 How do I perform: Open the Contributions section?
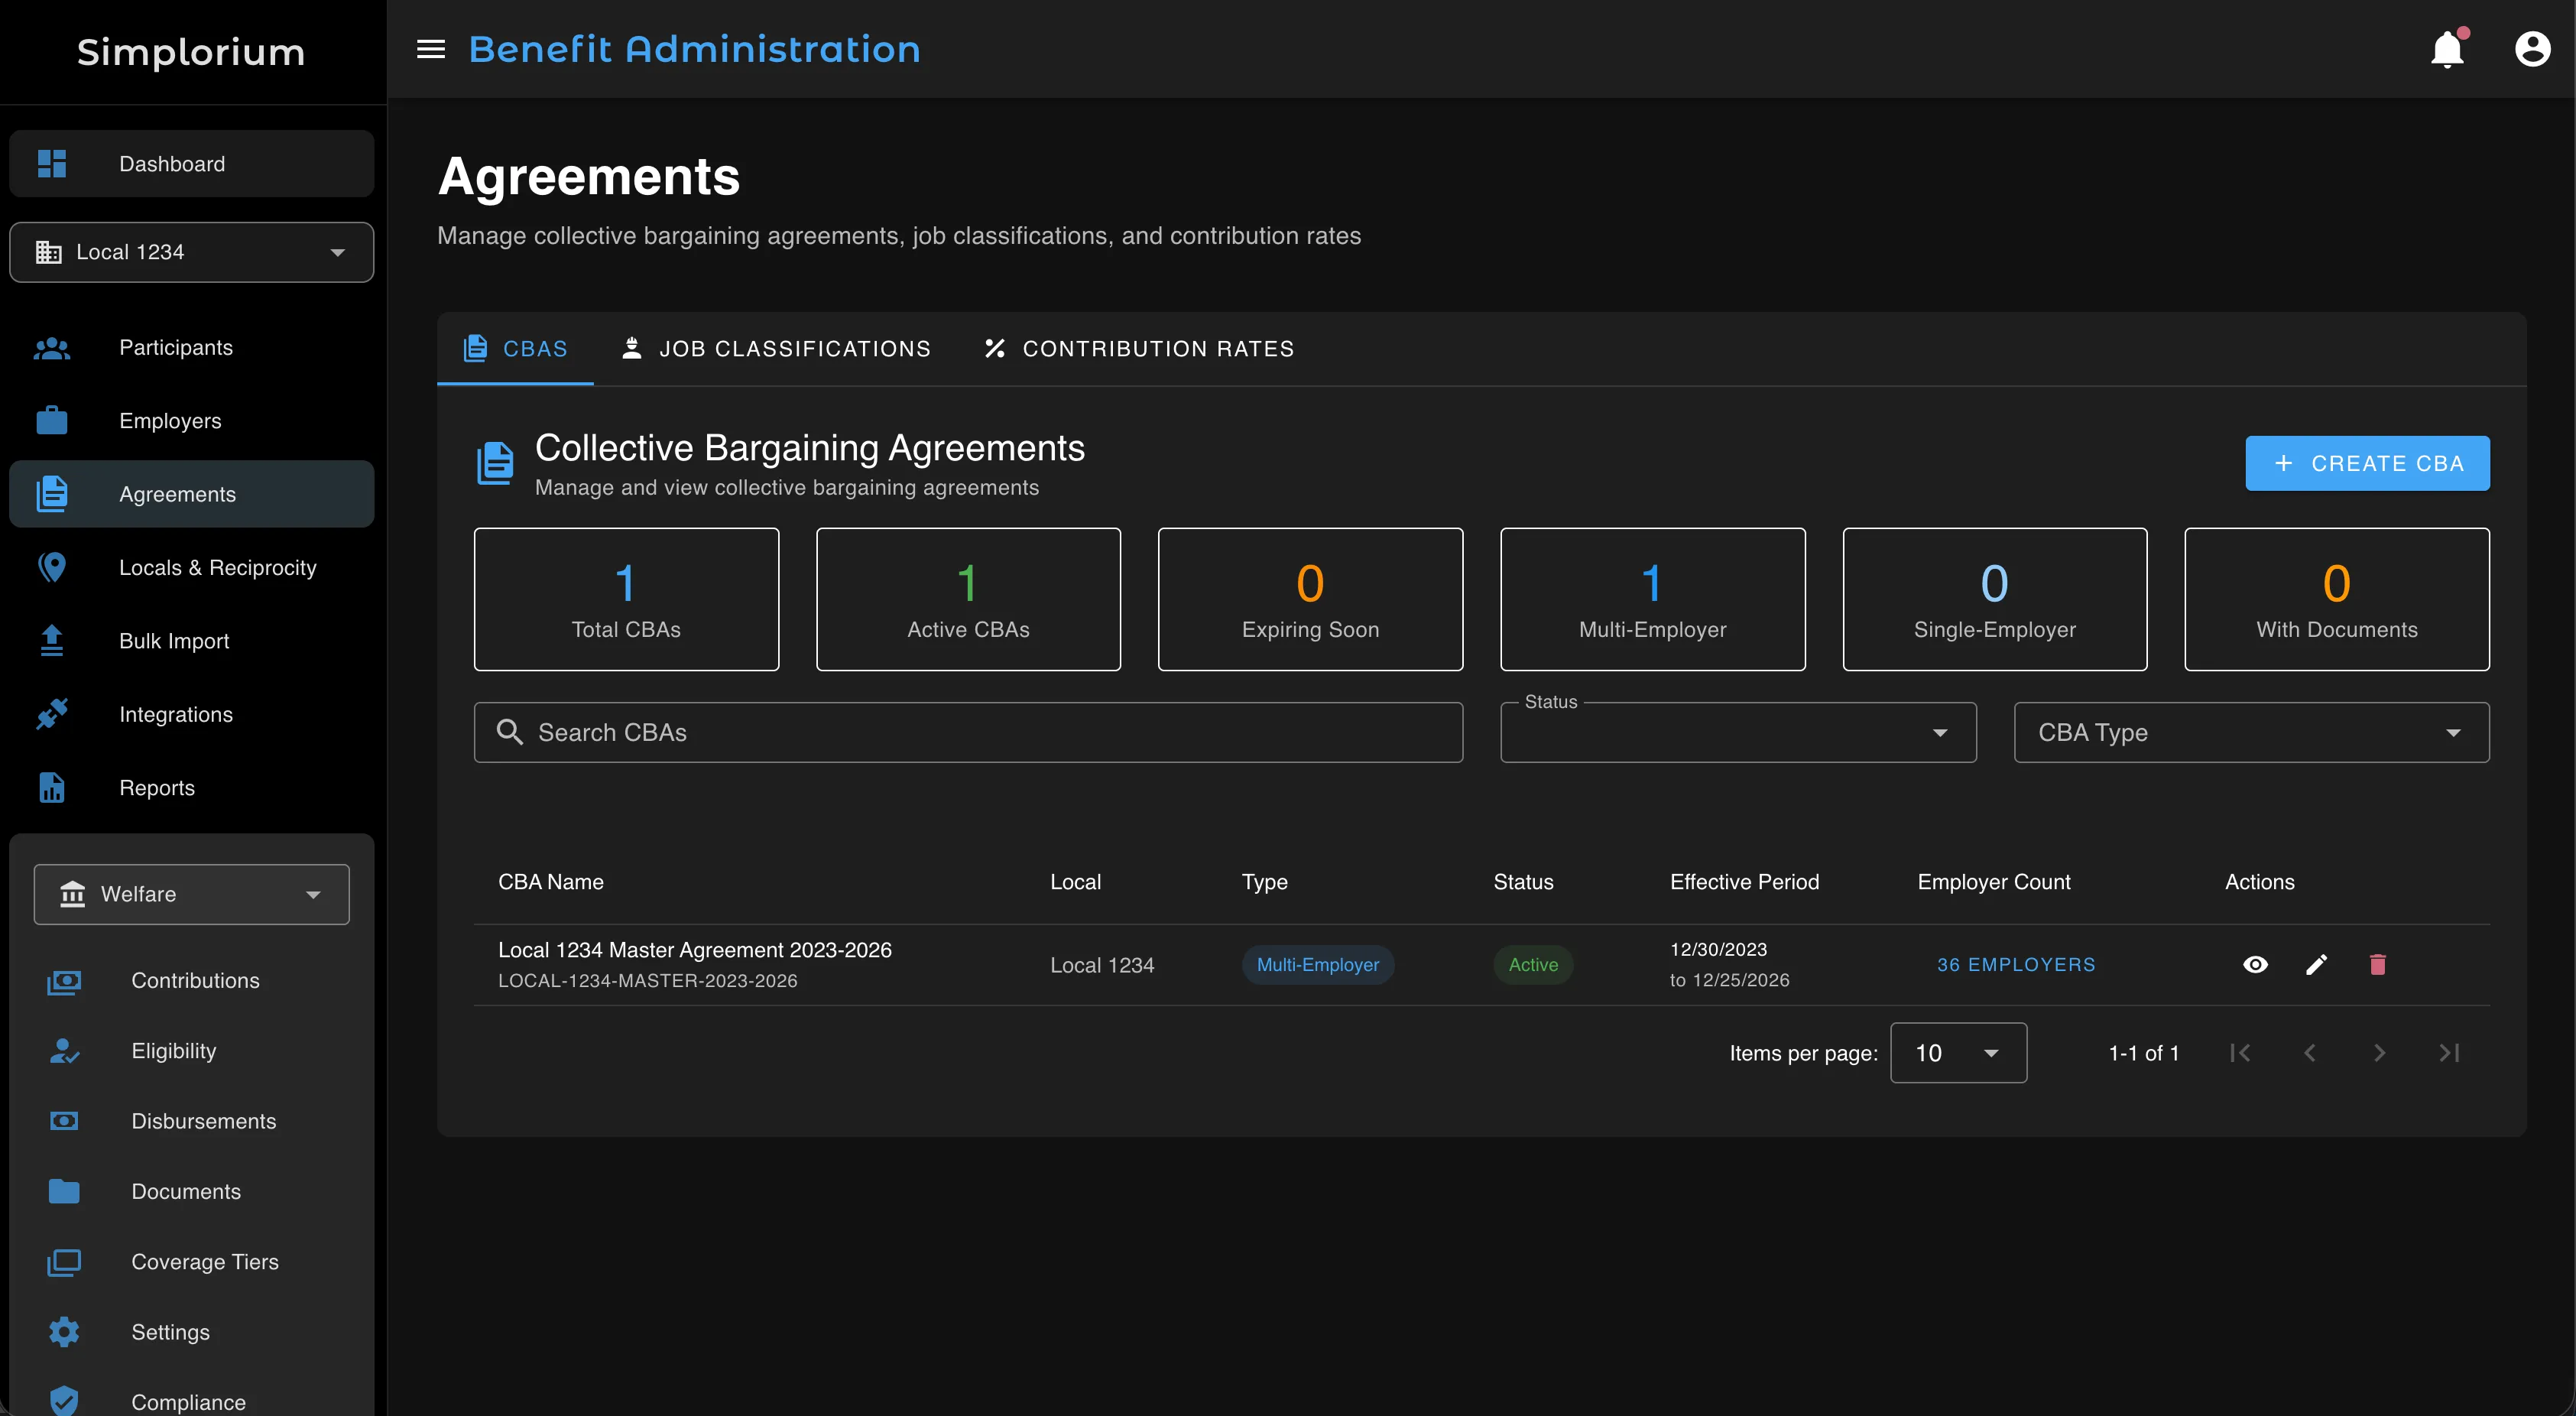196,980
